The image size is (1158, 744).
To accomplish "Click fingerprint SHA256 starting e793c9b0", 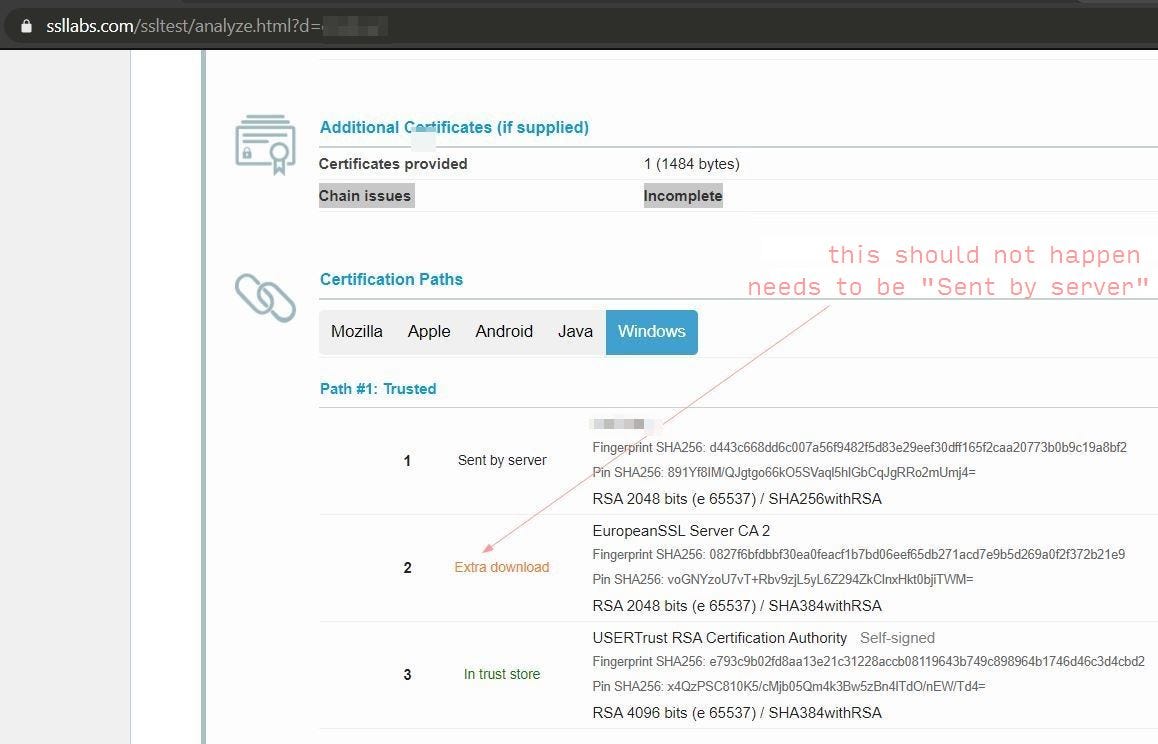I will [868, 661].
